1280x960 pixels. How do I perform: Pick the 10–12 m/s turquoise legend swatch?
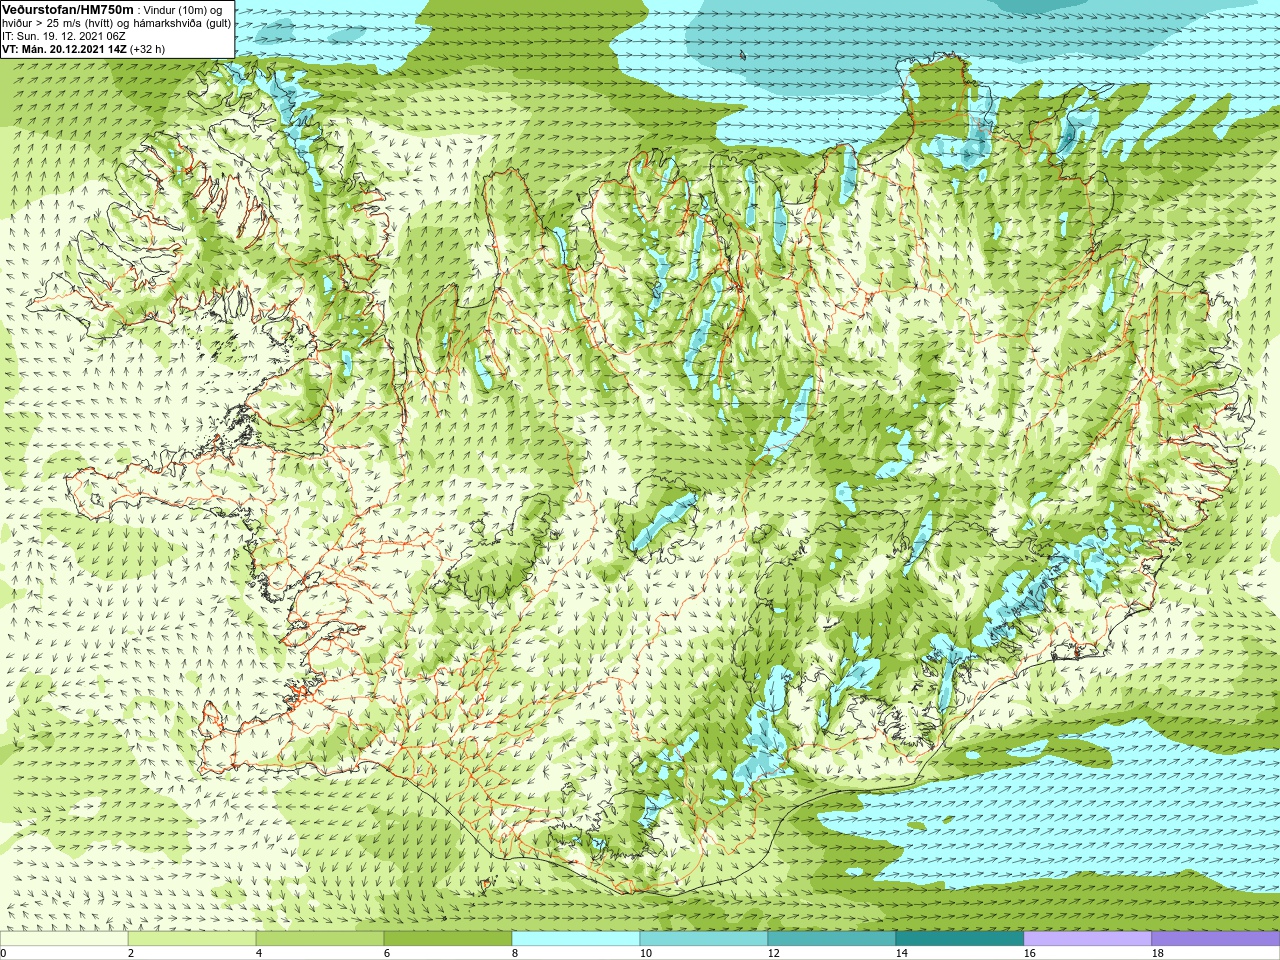click(704, 939)
